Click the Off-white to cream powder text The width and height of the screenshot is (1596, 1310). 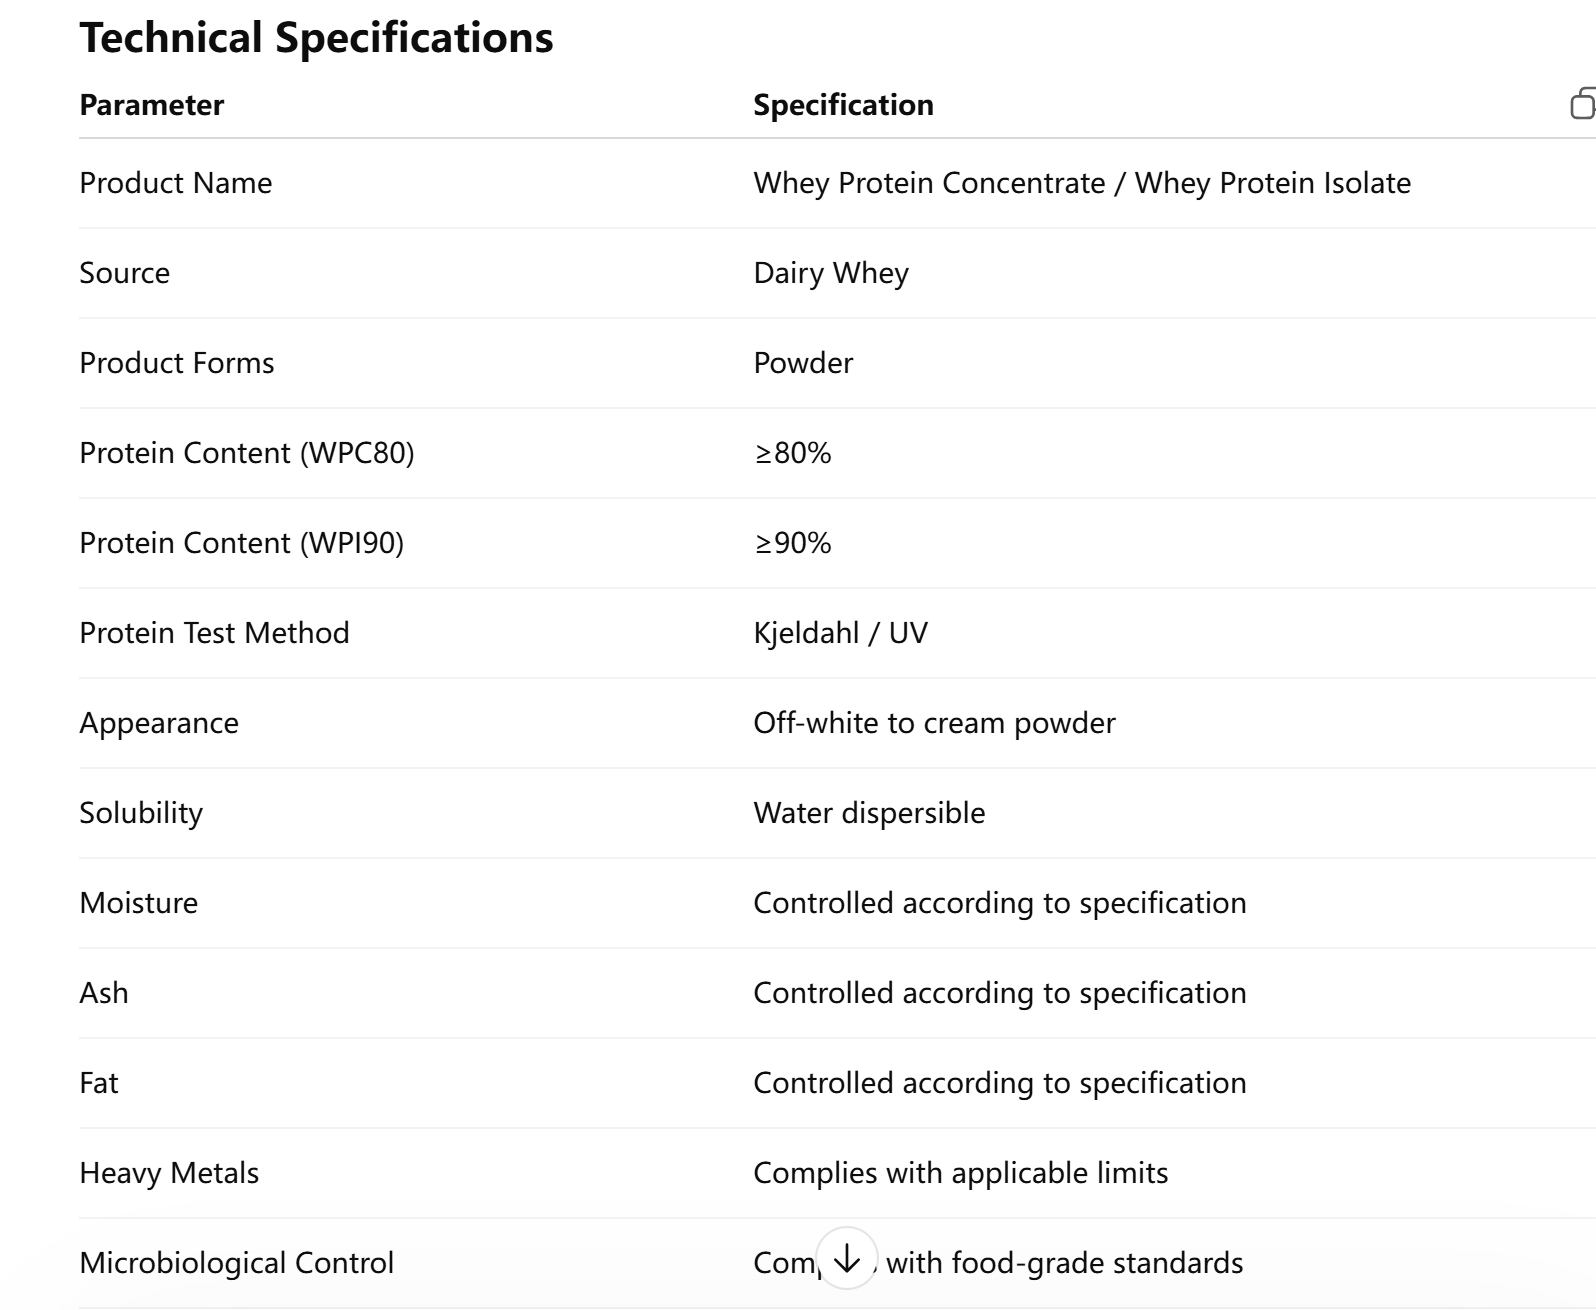(934, 723)
